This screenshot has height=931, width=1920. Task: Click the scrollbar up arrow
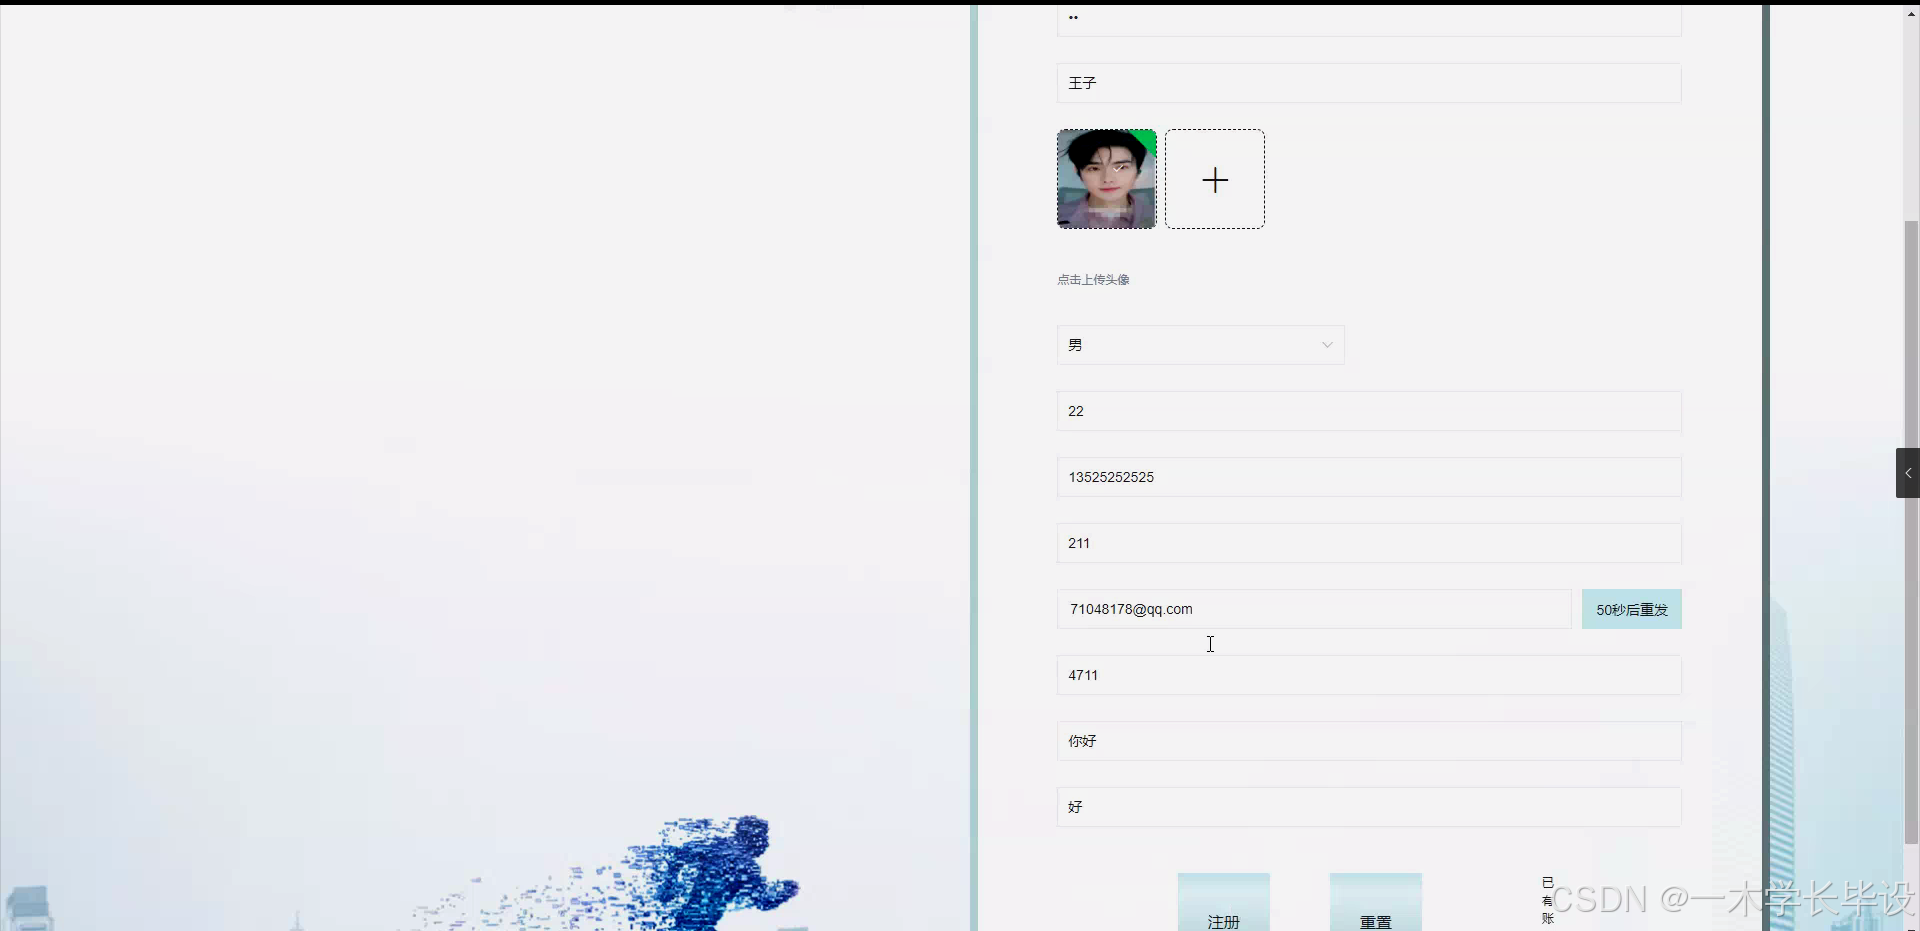click(1910, 13)
